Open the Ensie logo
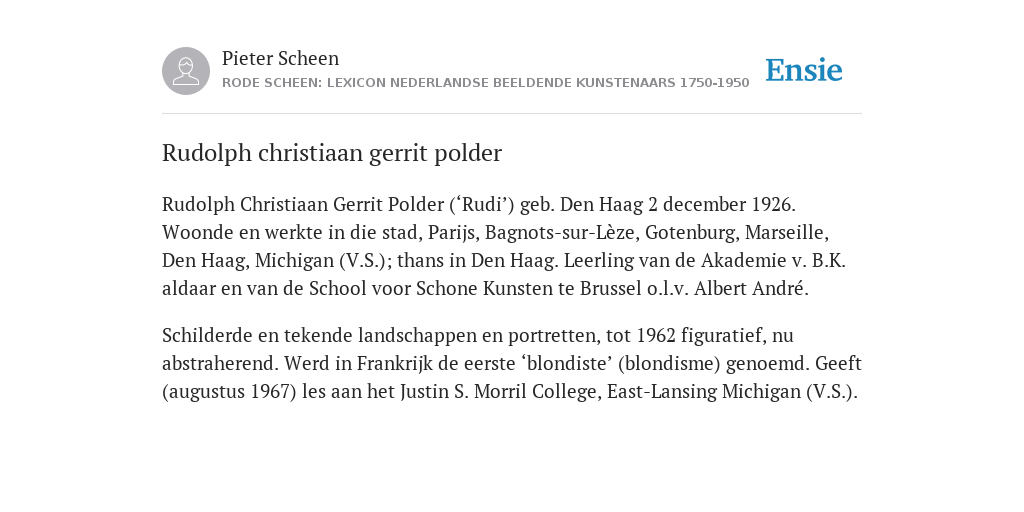This screenshot has height=512, width=1024. click(x=804, y=70)
